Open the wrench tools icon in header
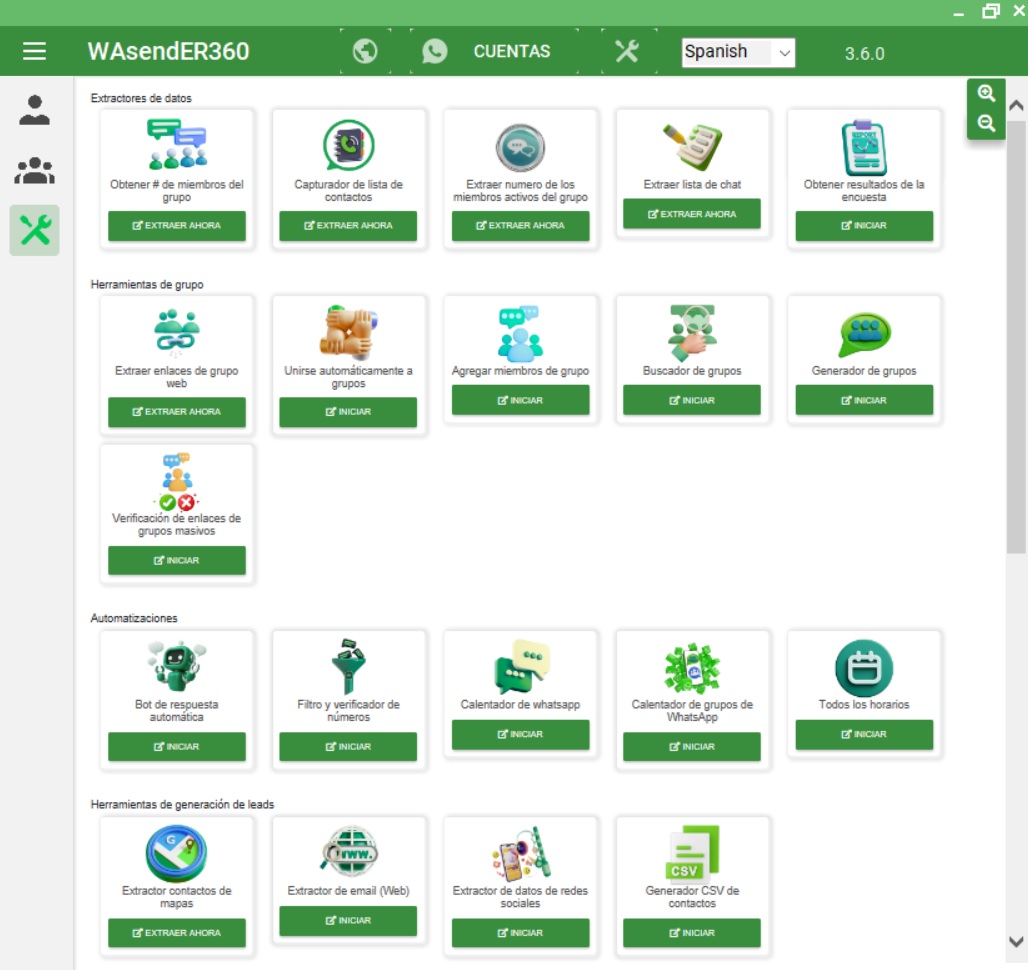Image resolution: width=1028 pixels, height=970 pixels. (627, 51)
